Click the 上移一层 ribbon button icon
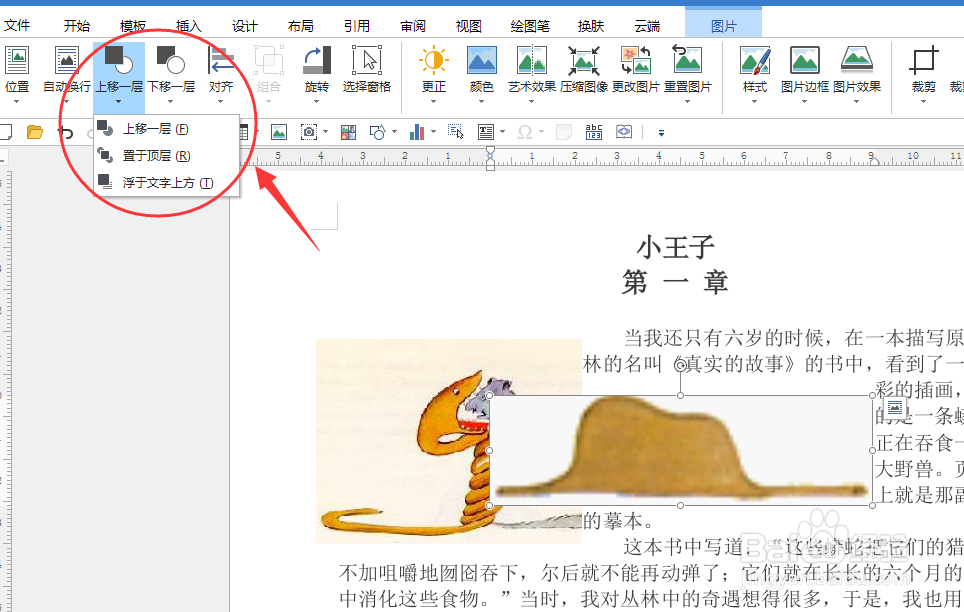Viewport: 964px width, 612px height. 118,60
